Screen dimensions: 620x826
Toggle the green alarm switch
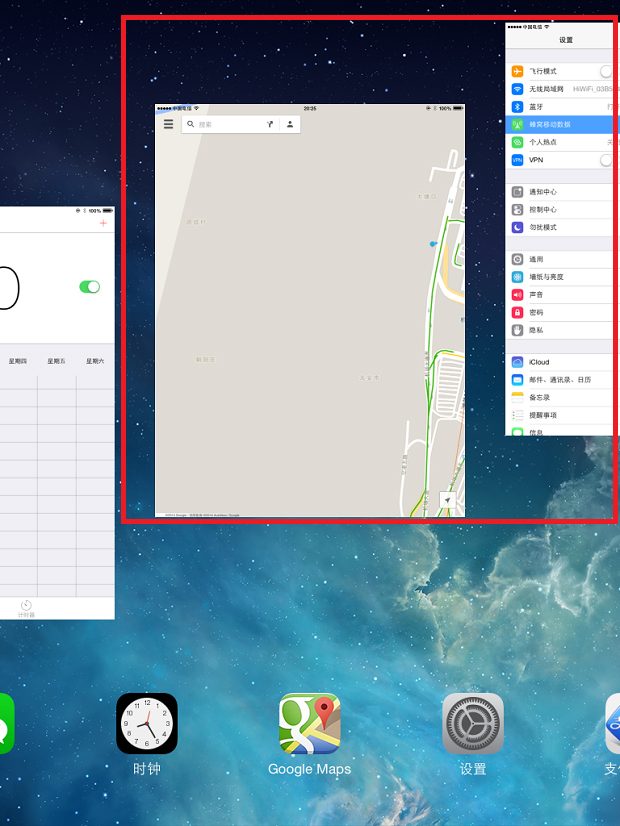(90, 287)
